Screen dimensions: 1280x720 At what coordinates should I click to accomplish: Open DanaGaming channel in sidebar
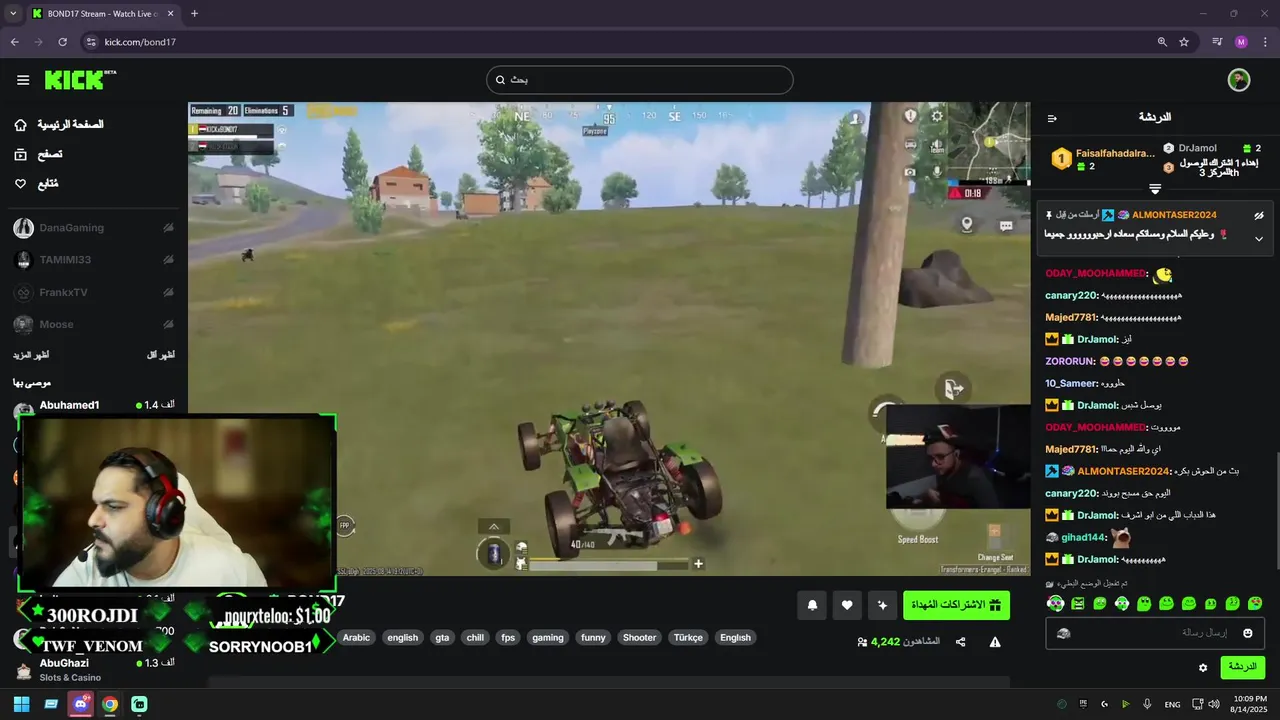(x=93, y=228)
